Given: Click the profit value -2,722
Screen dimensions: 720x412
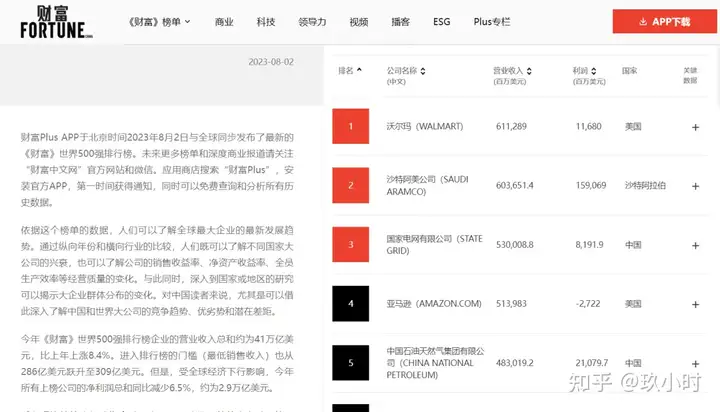Looking at the screenshot, I should pos(588,304).
